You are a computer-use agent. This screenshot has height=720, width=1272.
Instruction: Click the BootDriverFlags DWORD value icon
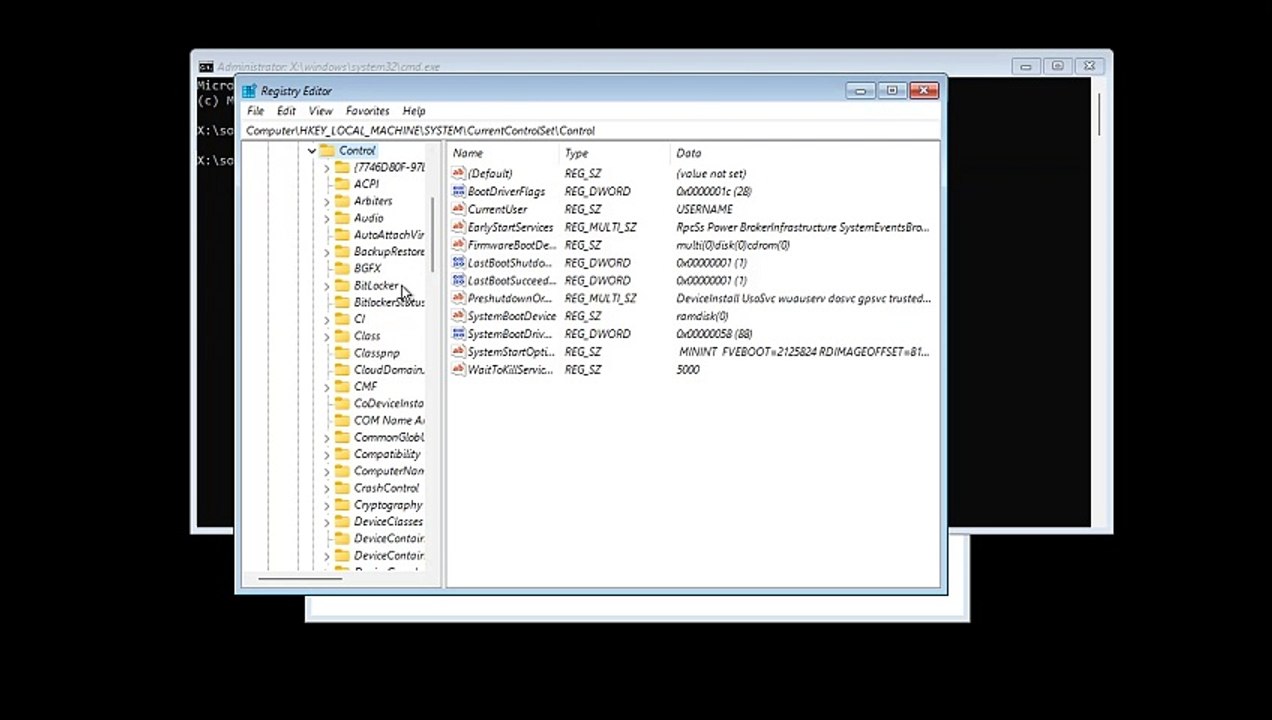459,191
